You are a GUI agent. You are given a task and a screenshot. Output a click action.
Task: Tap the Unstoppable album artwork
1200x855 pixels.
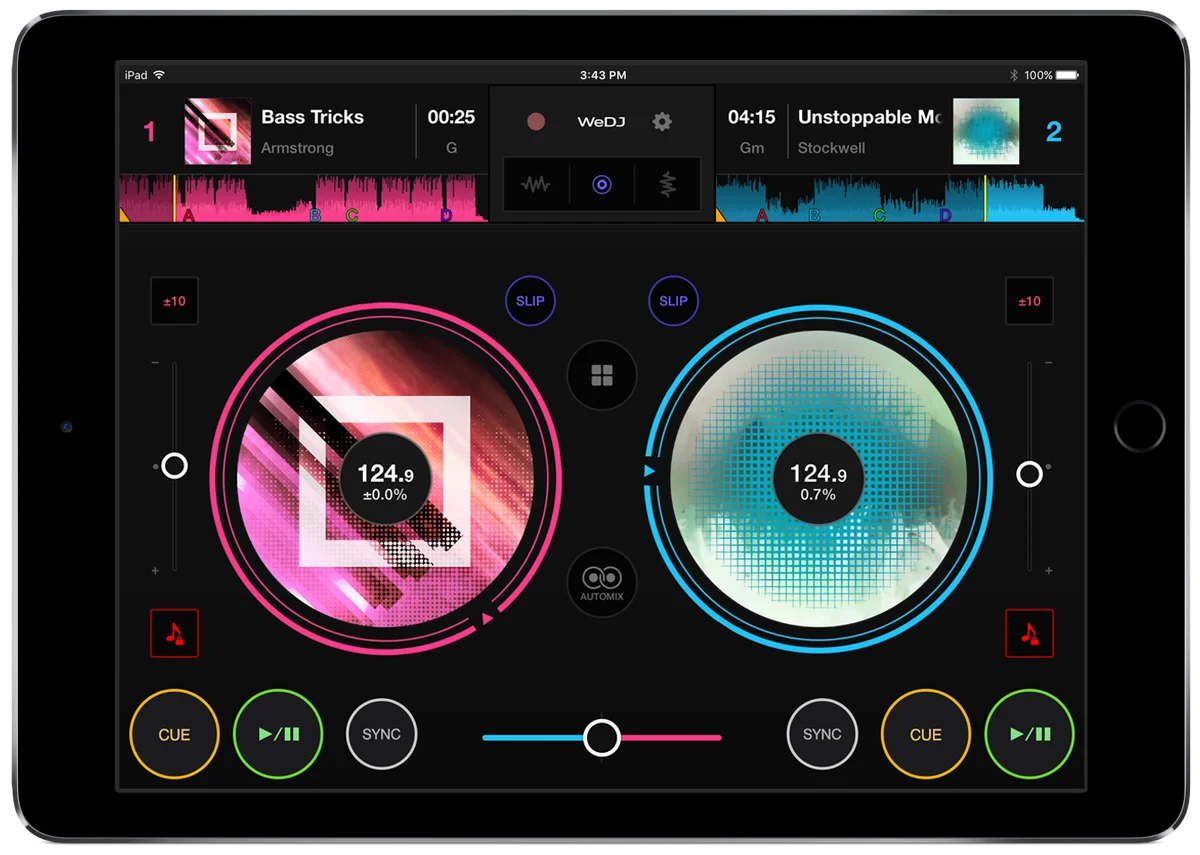pyautogui.click(x=986, y=131)
